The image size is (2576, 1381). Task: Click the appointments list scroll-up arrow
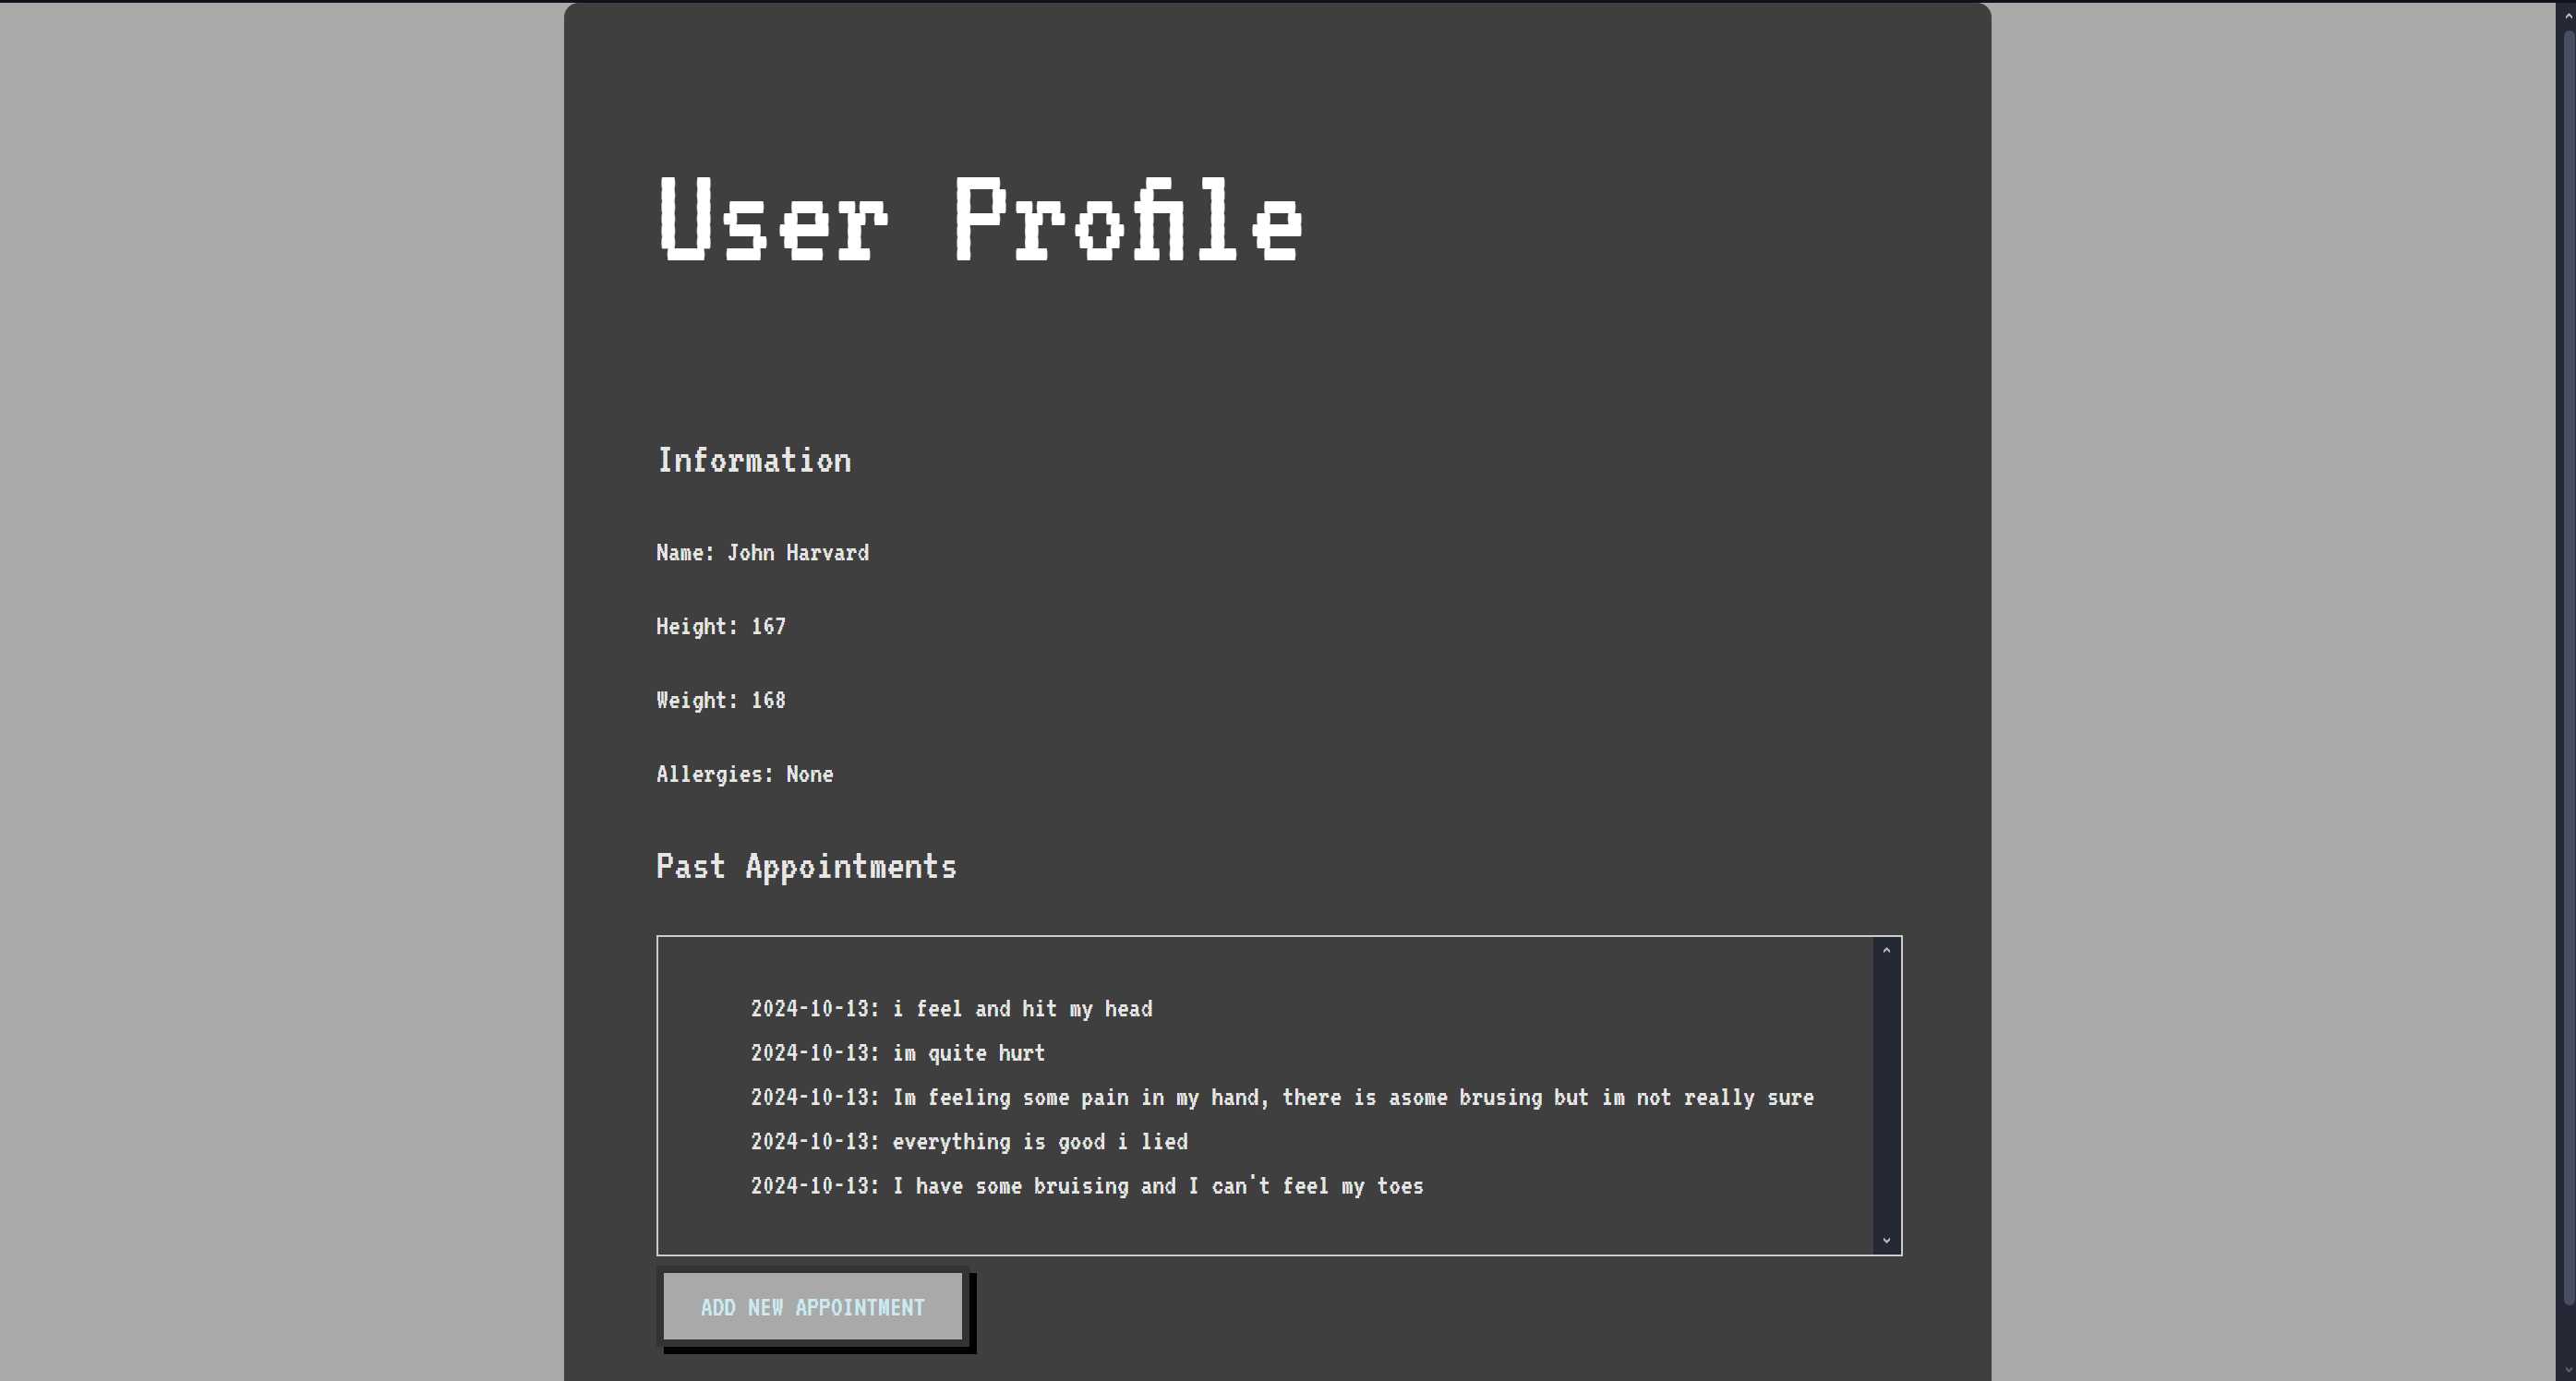[1886, 950]
